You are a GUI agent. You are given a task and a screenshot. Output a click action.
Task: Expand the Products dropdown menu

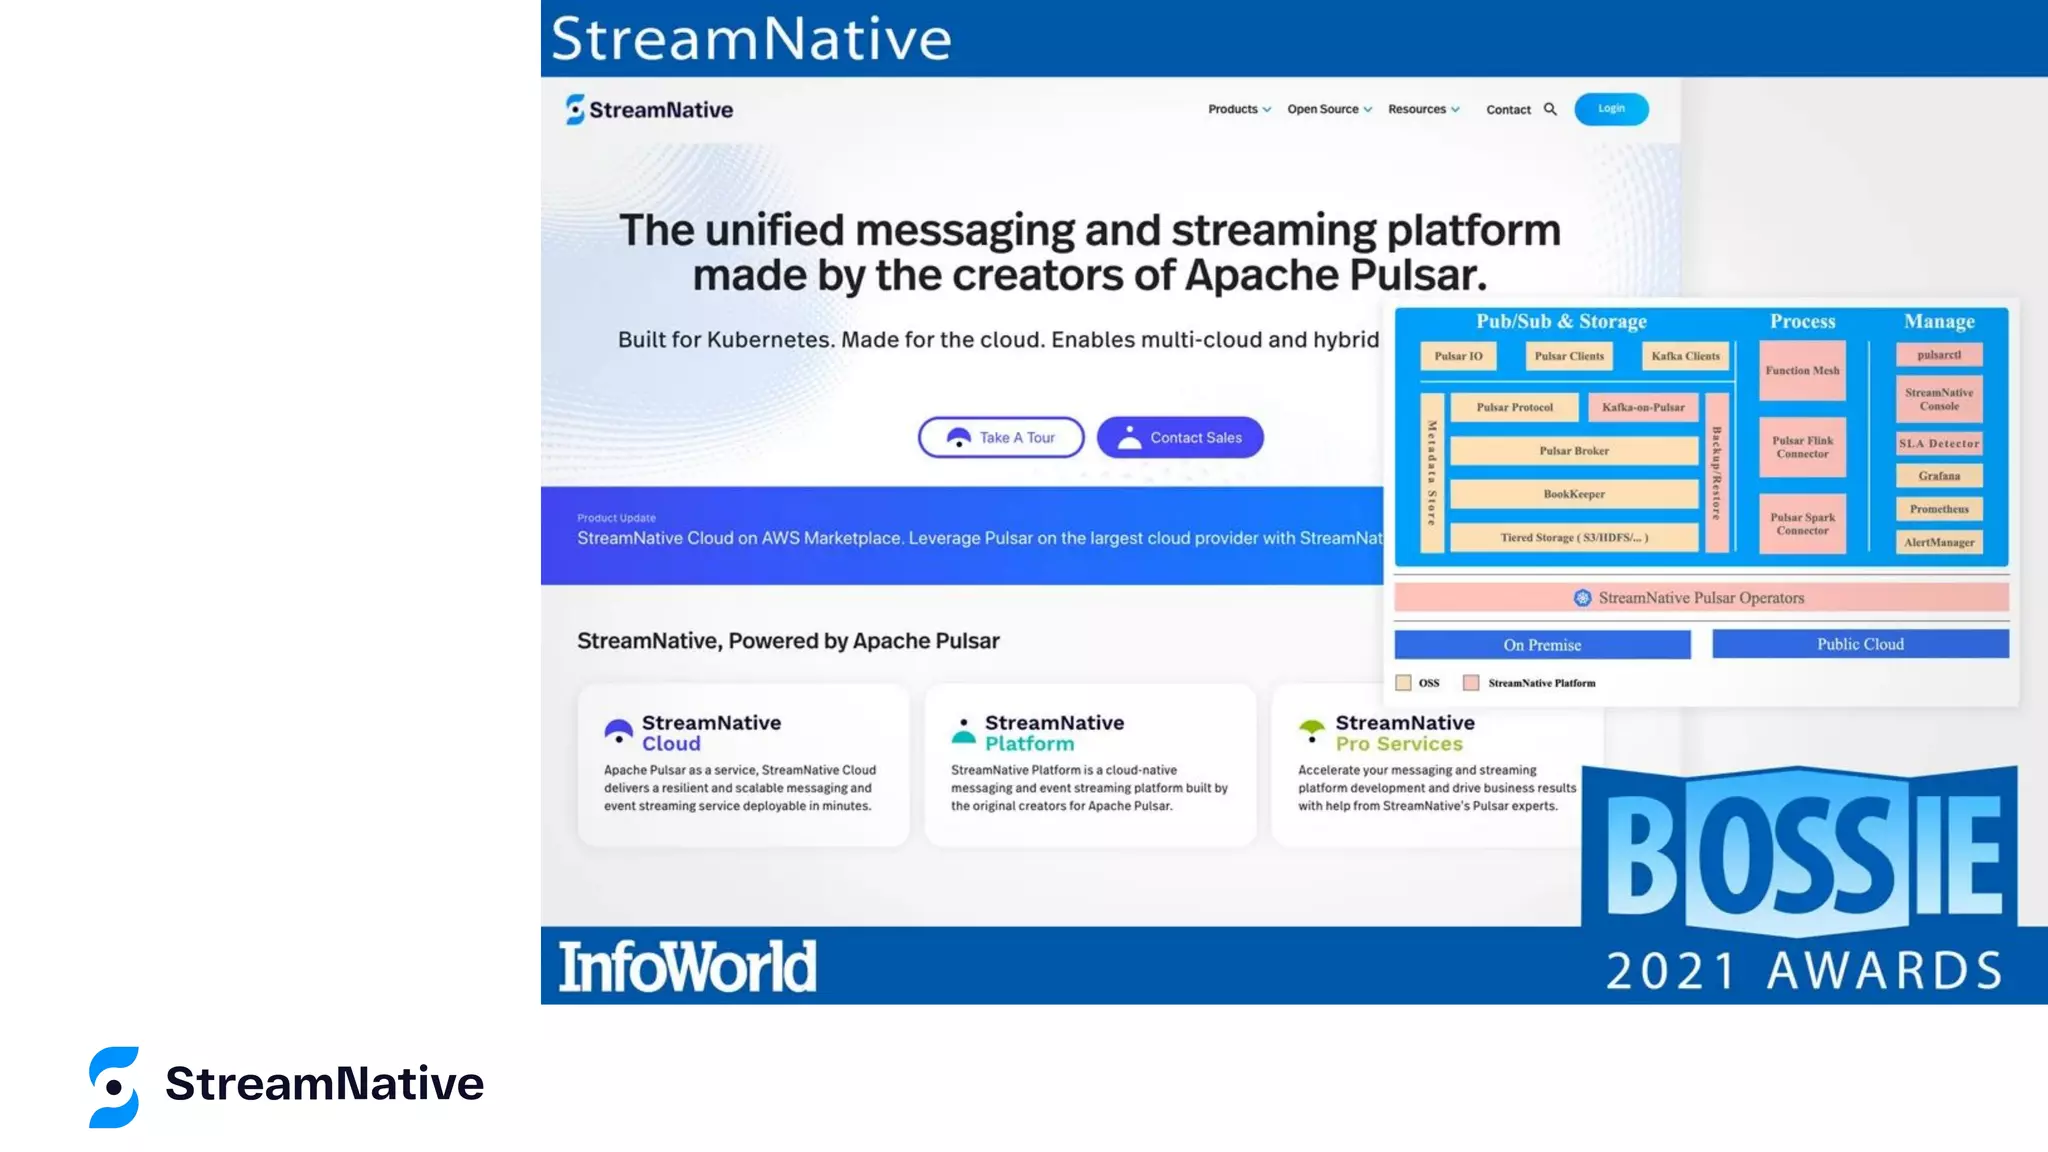pos(1239,109)
